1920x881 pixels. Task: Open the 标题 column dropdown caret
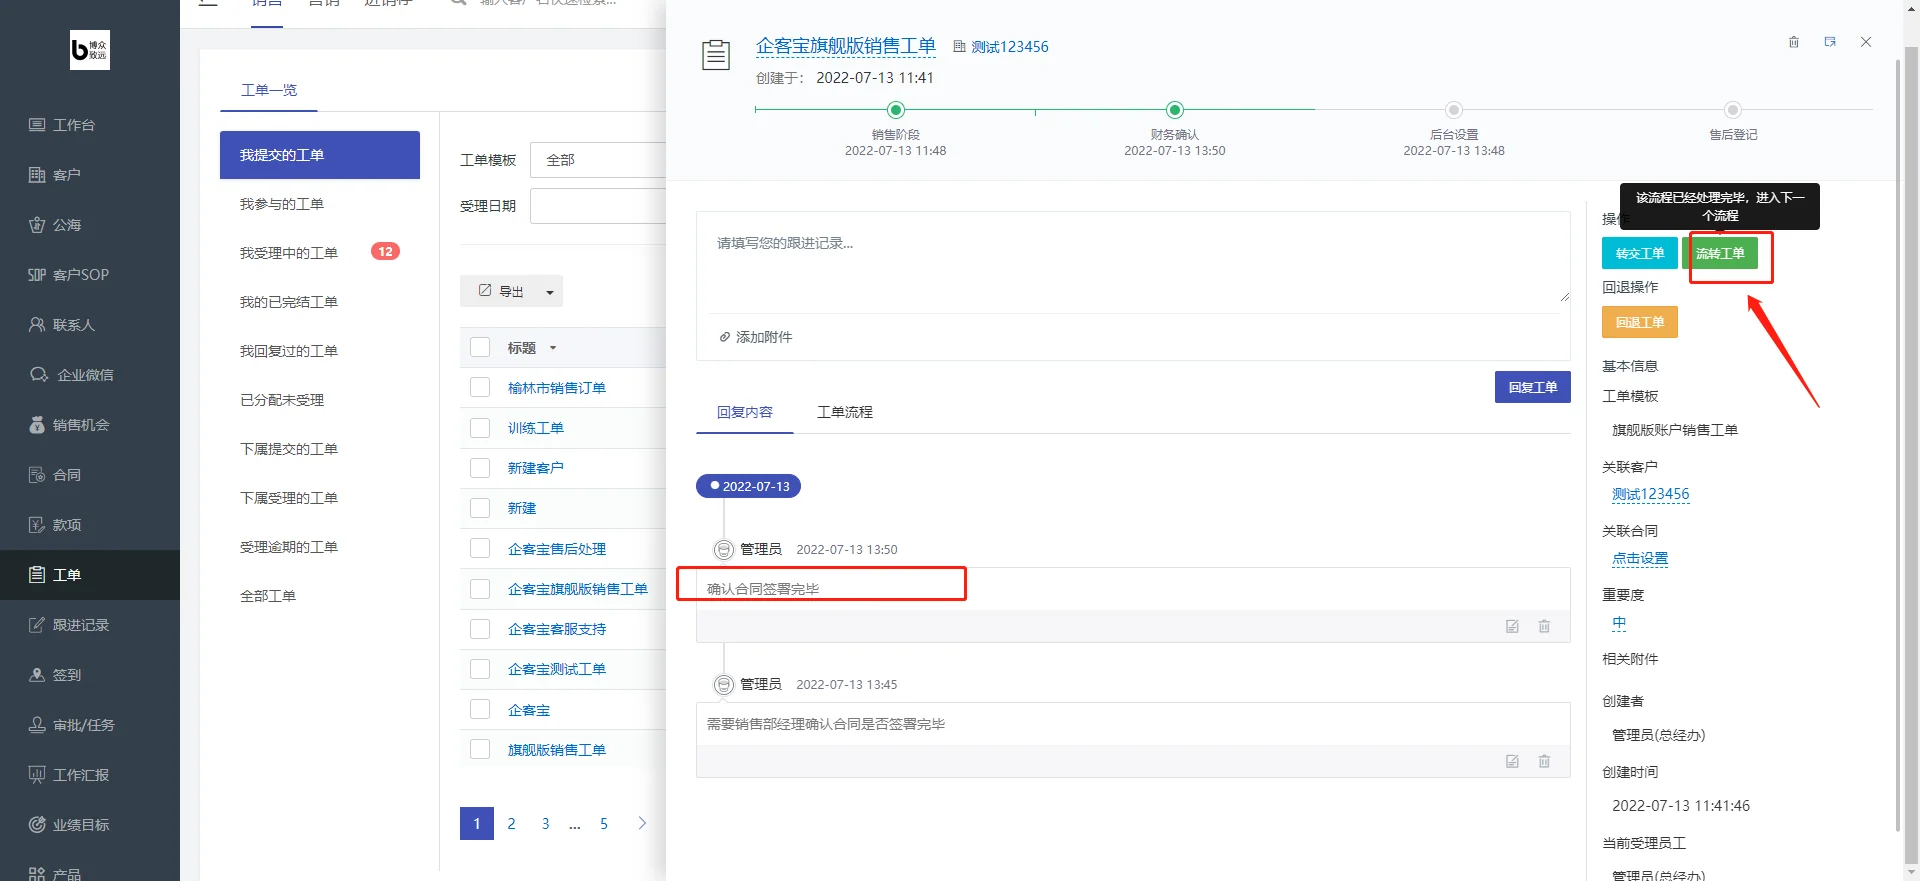(x=553, y=348)
